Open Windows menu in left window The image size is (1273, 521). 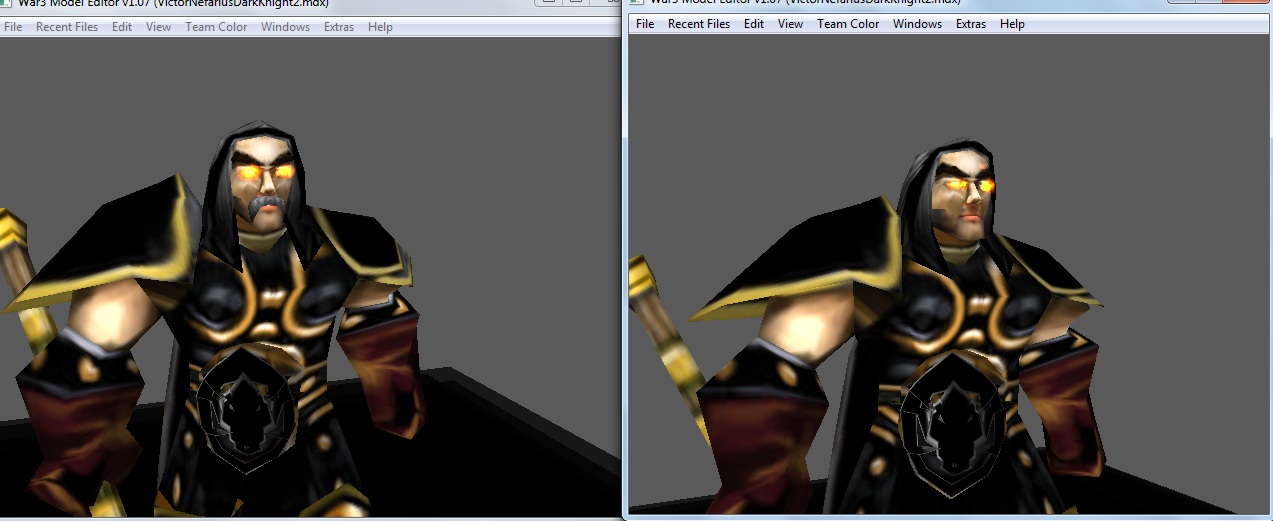coord(285,27)
